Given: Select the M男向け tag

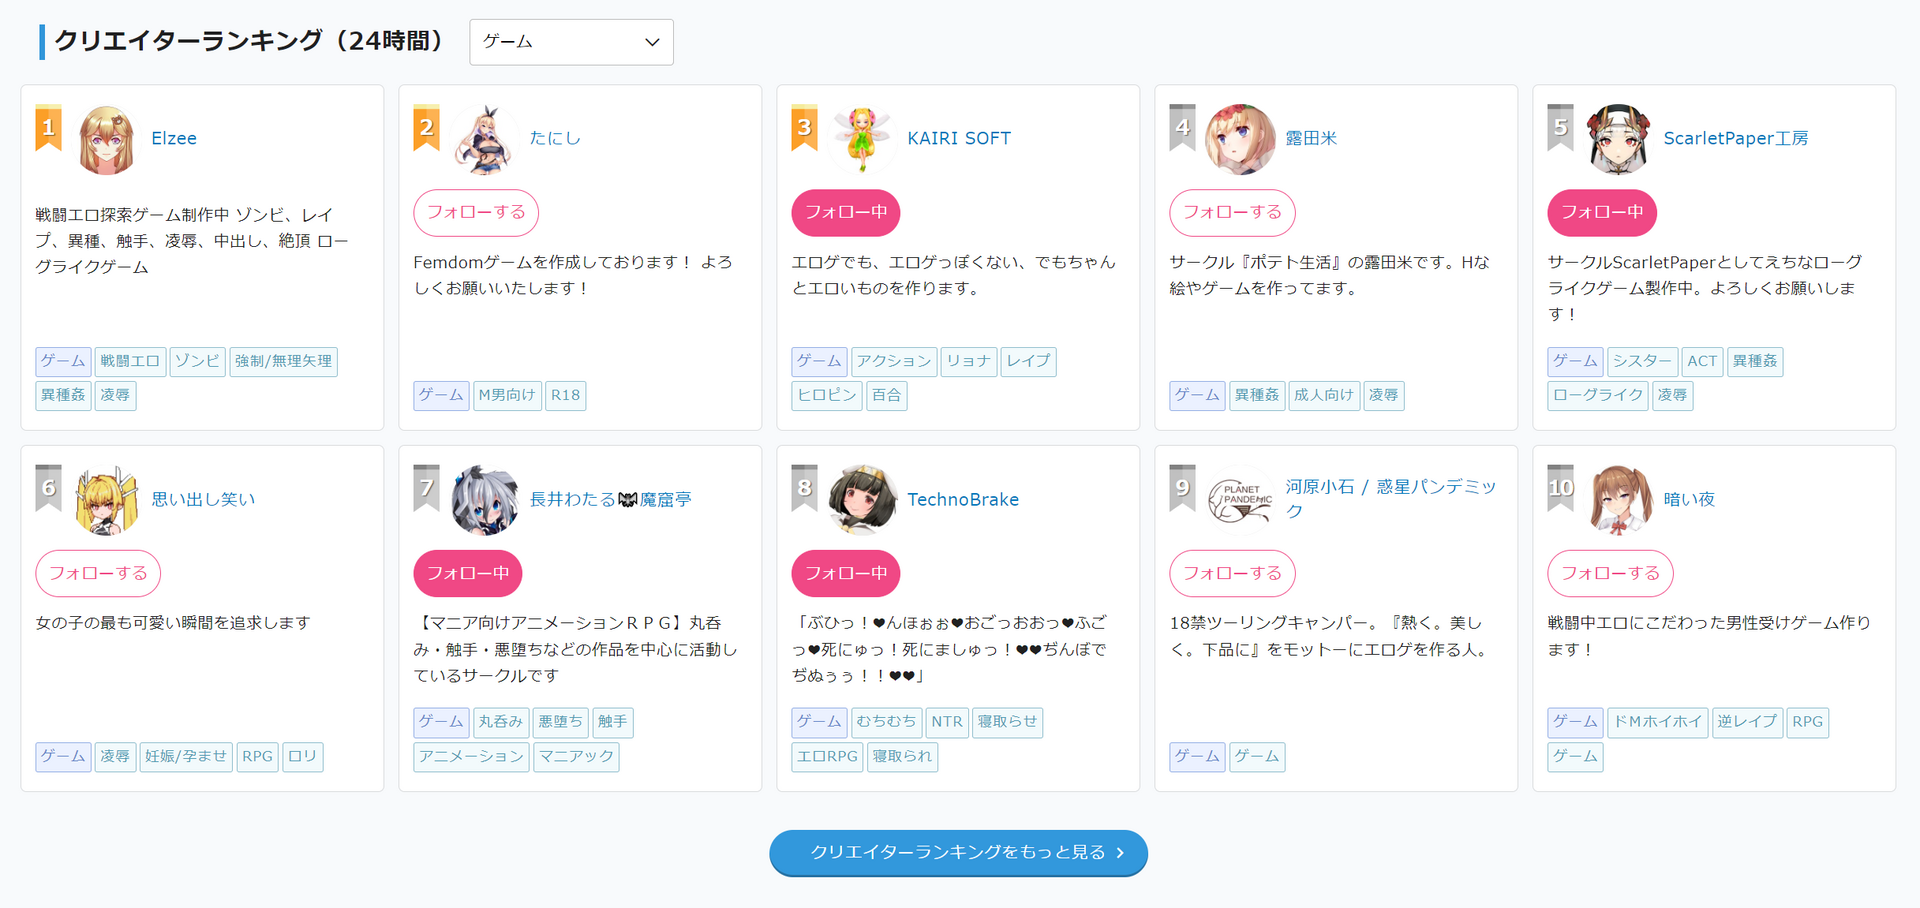Looking at the screenshot, I should [x=507, y=396].
